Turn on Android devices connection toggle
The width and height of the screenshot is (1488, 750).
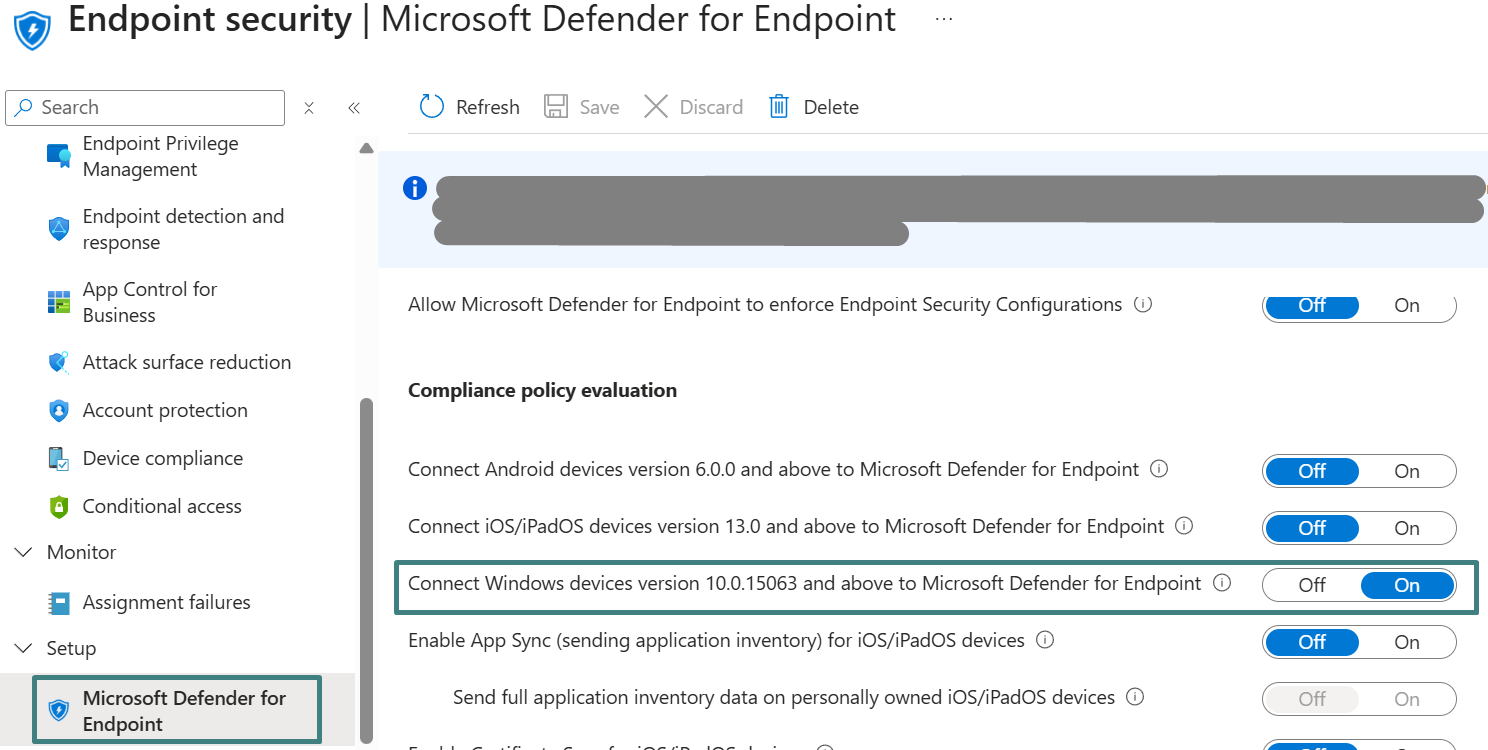click(x=1406, y=471)
